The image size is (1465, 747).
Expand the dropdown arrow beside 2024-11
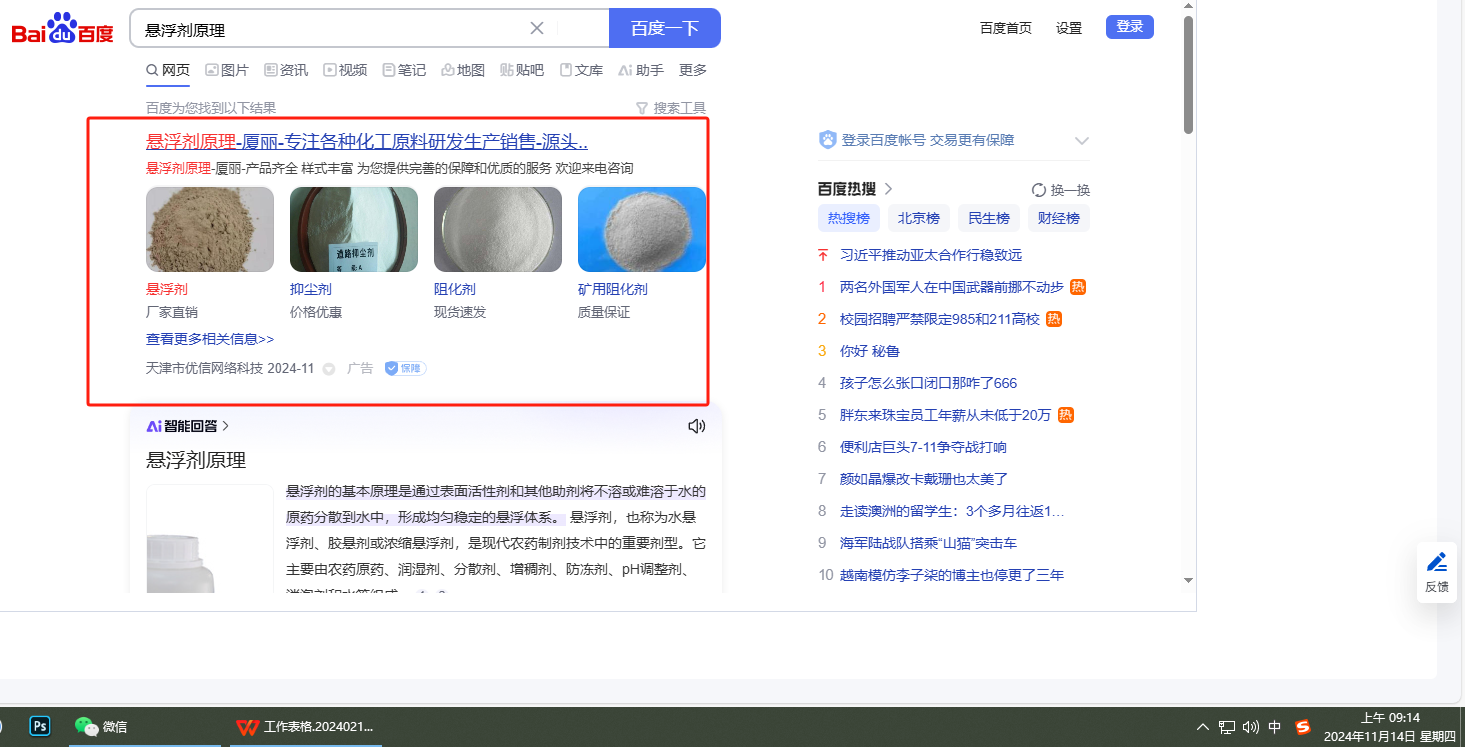[328, 369]
